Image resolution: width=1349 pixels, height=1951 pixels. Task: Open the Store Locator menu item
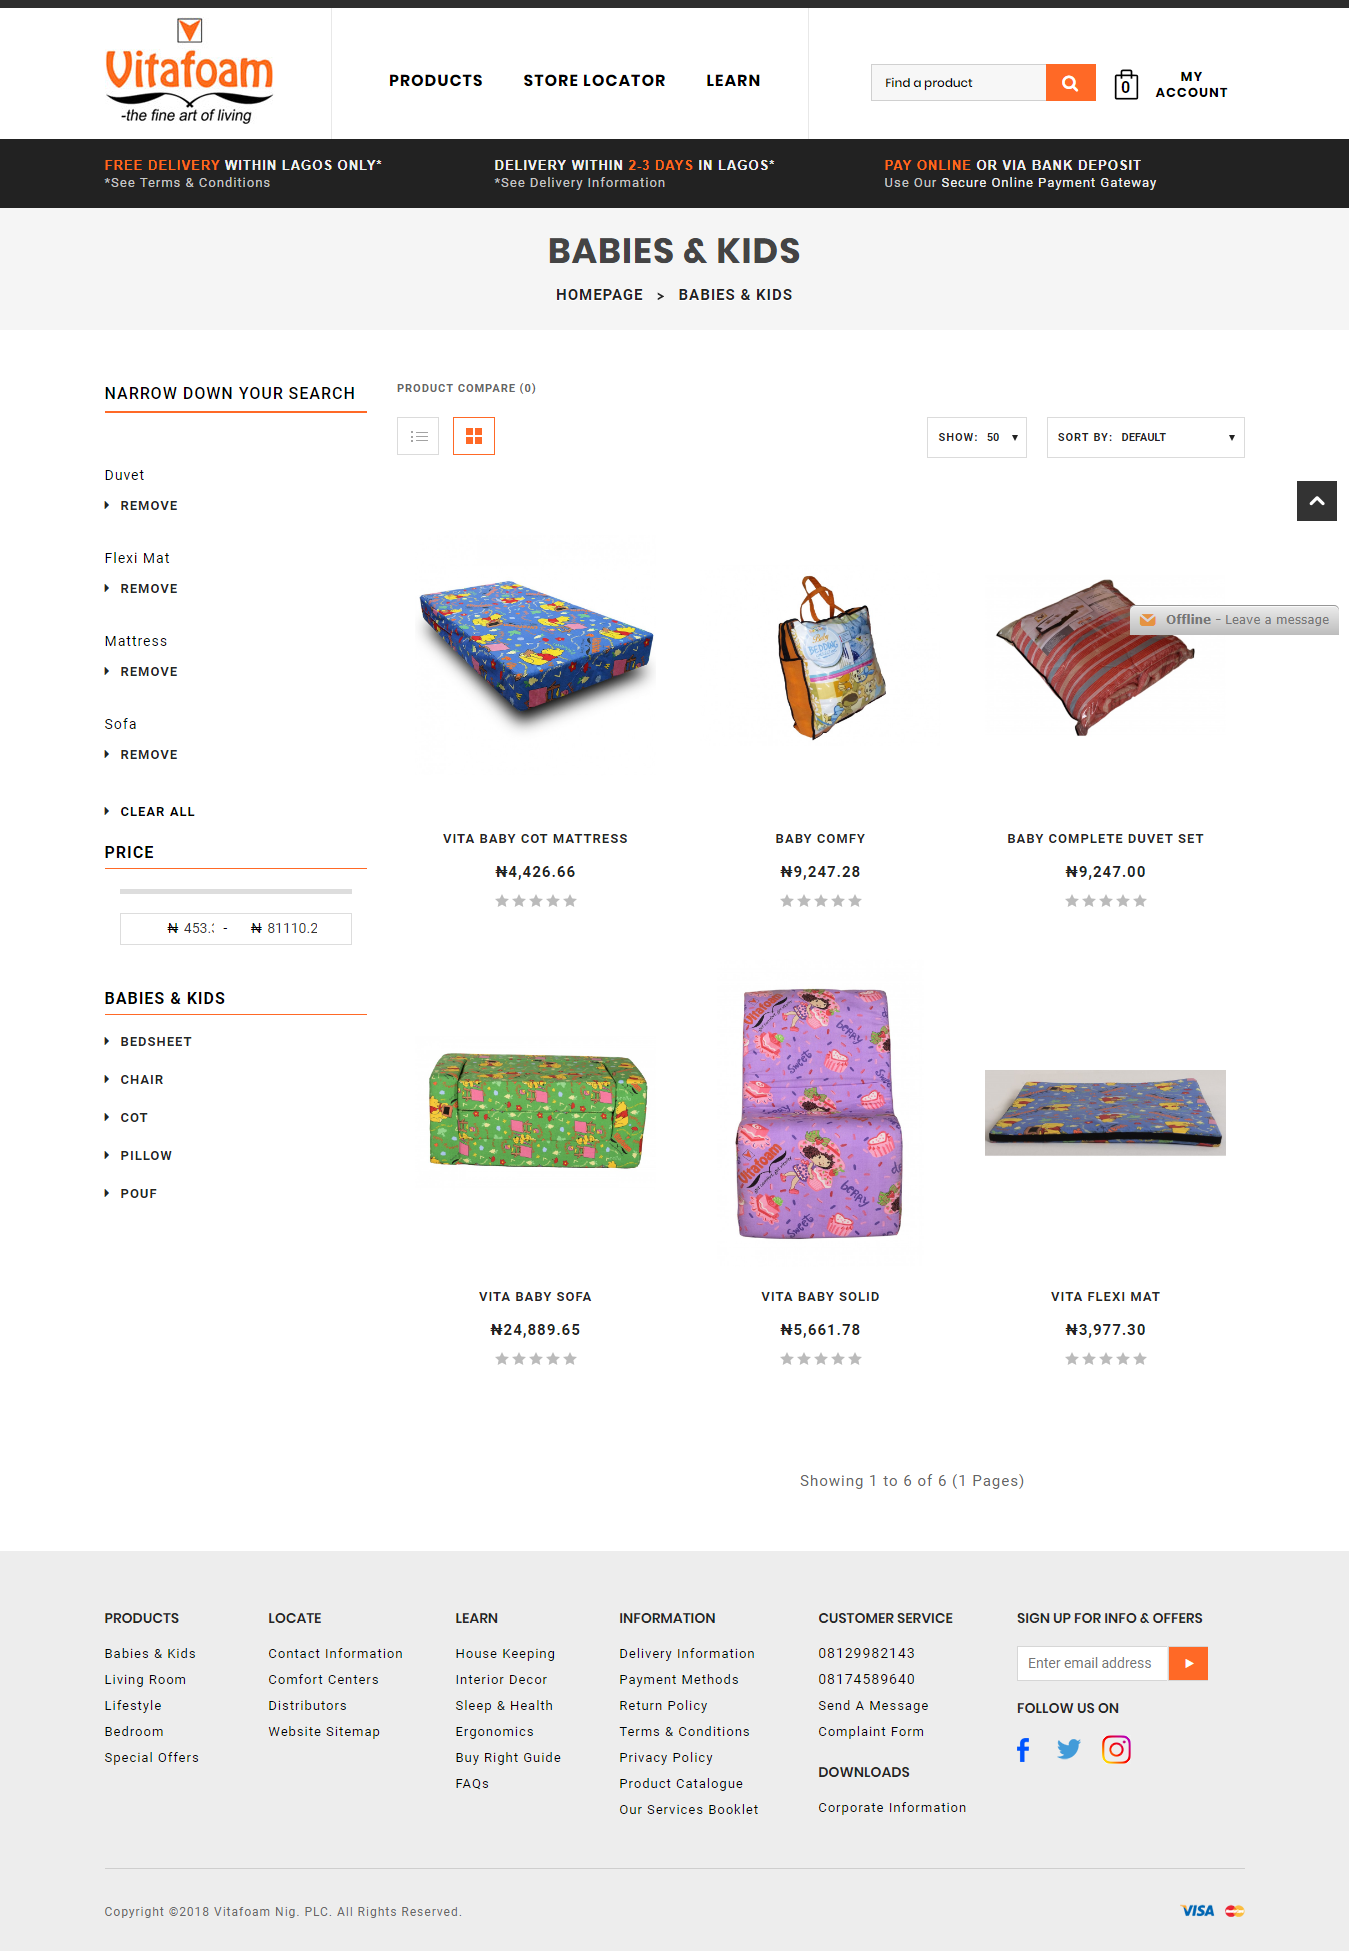(x=594, y=81)
